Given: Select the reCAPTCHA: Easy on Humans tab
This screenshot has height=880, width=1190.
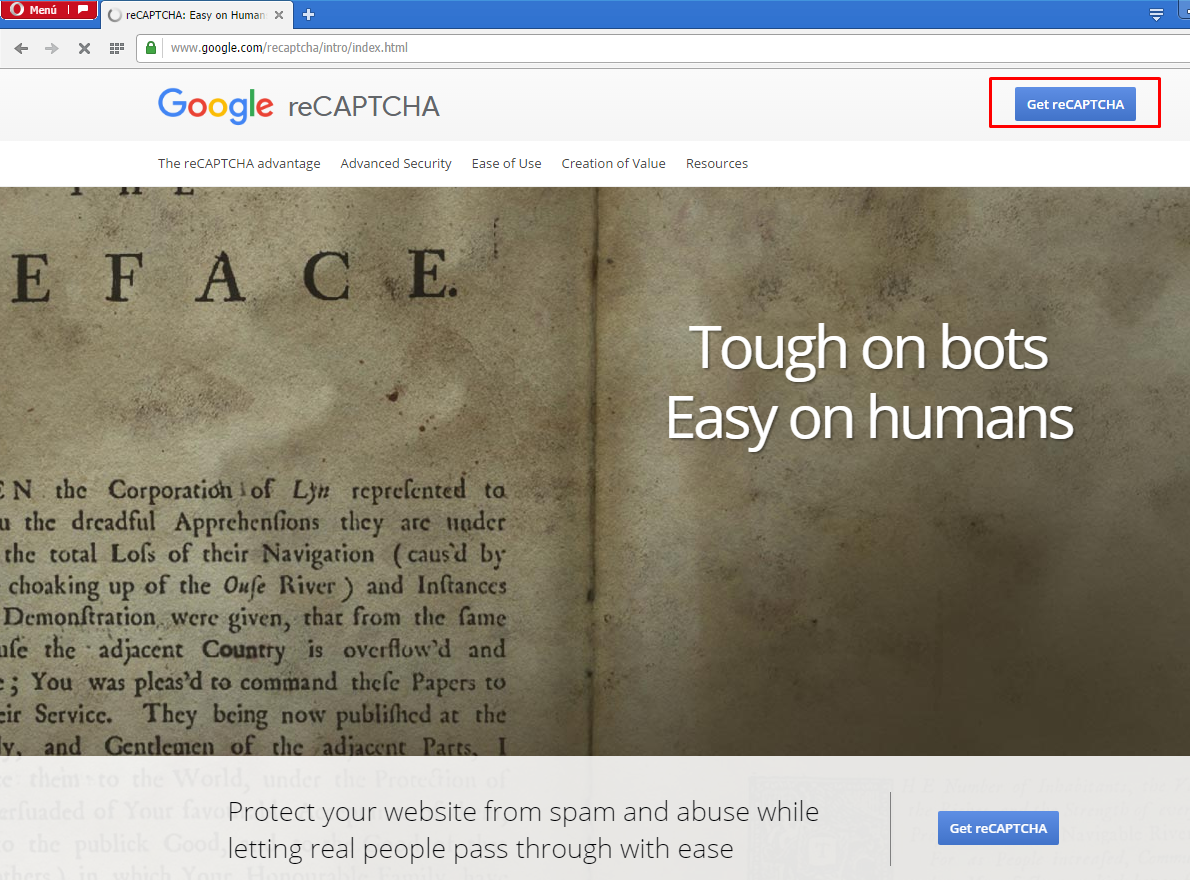Looking at the screenshot, I should 196,14.
